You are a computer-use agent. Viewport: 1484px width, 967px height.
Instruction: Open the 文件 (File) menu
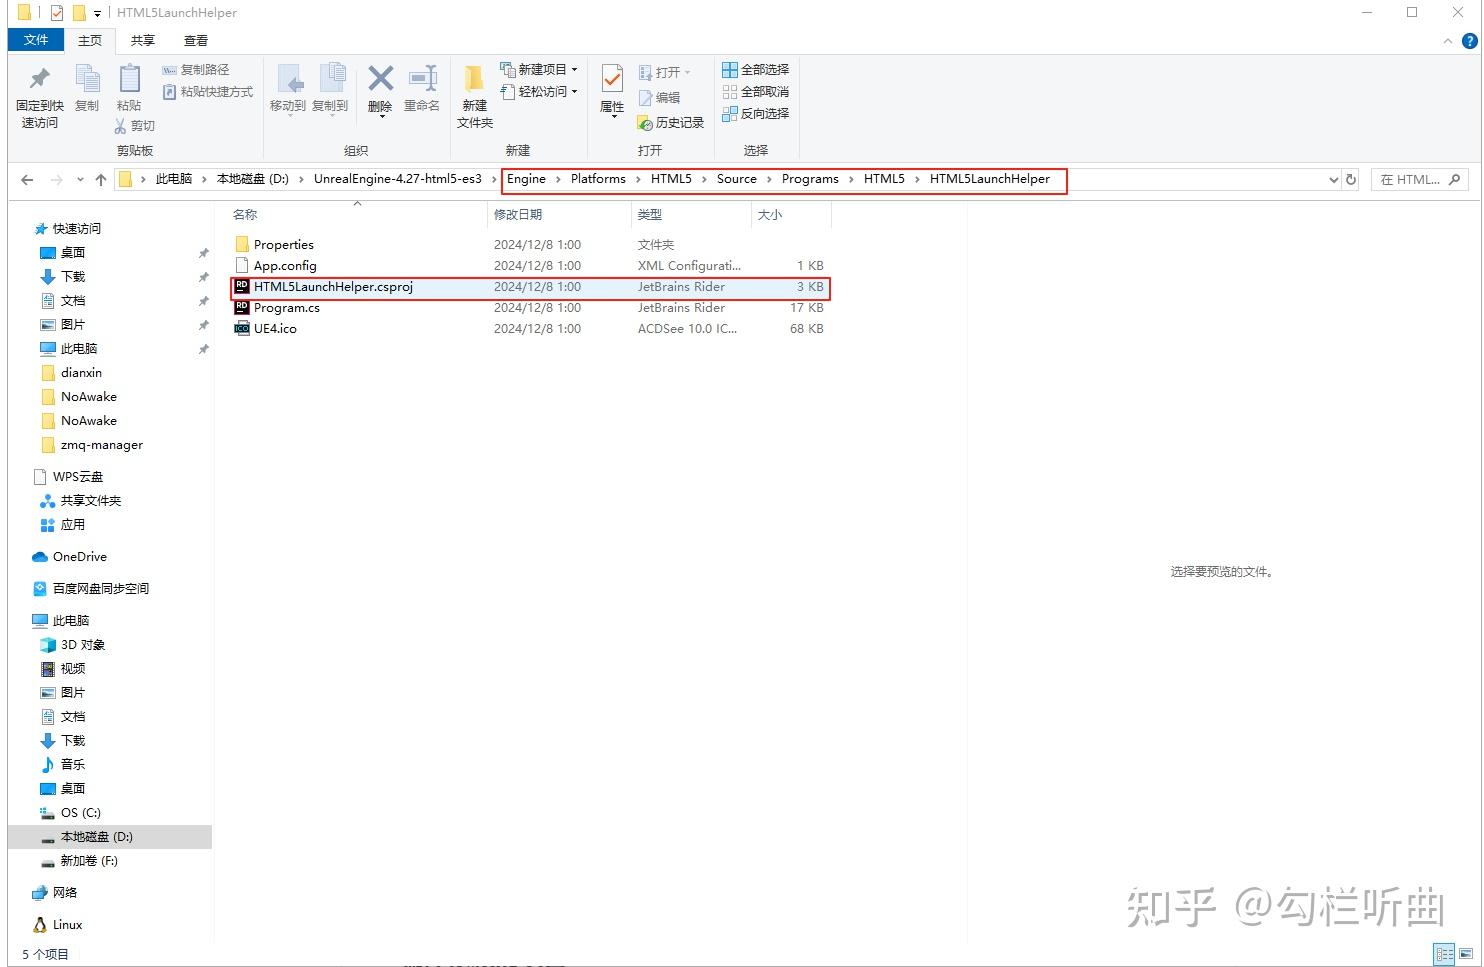click(36, 40)
